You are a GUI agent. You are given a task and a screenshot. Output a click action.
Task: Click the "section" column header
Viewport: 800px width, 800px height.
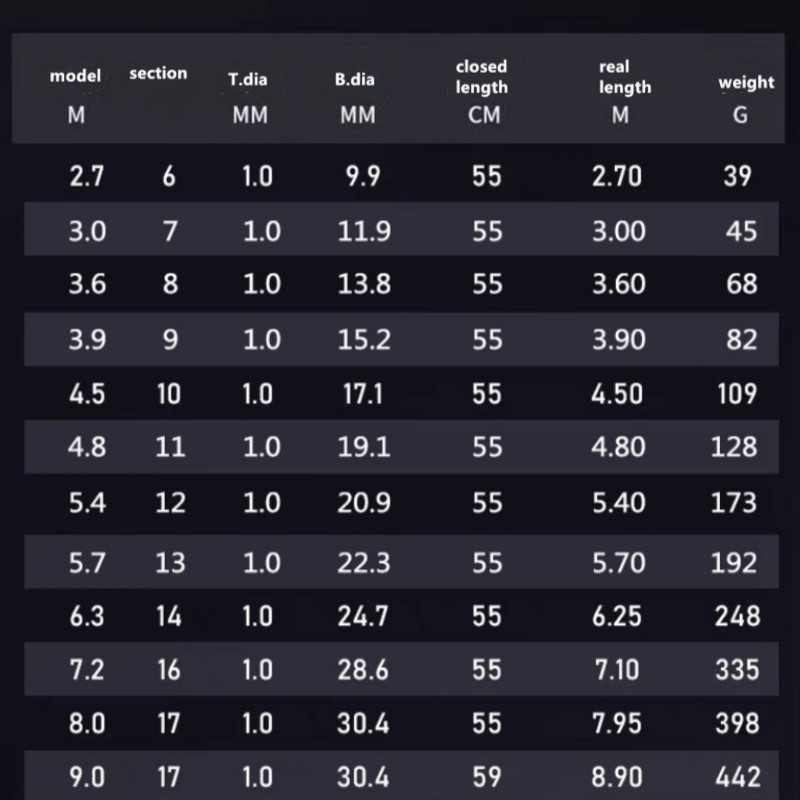pyautogui.click(x=158, y=73)
